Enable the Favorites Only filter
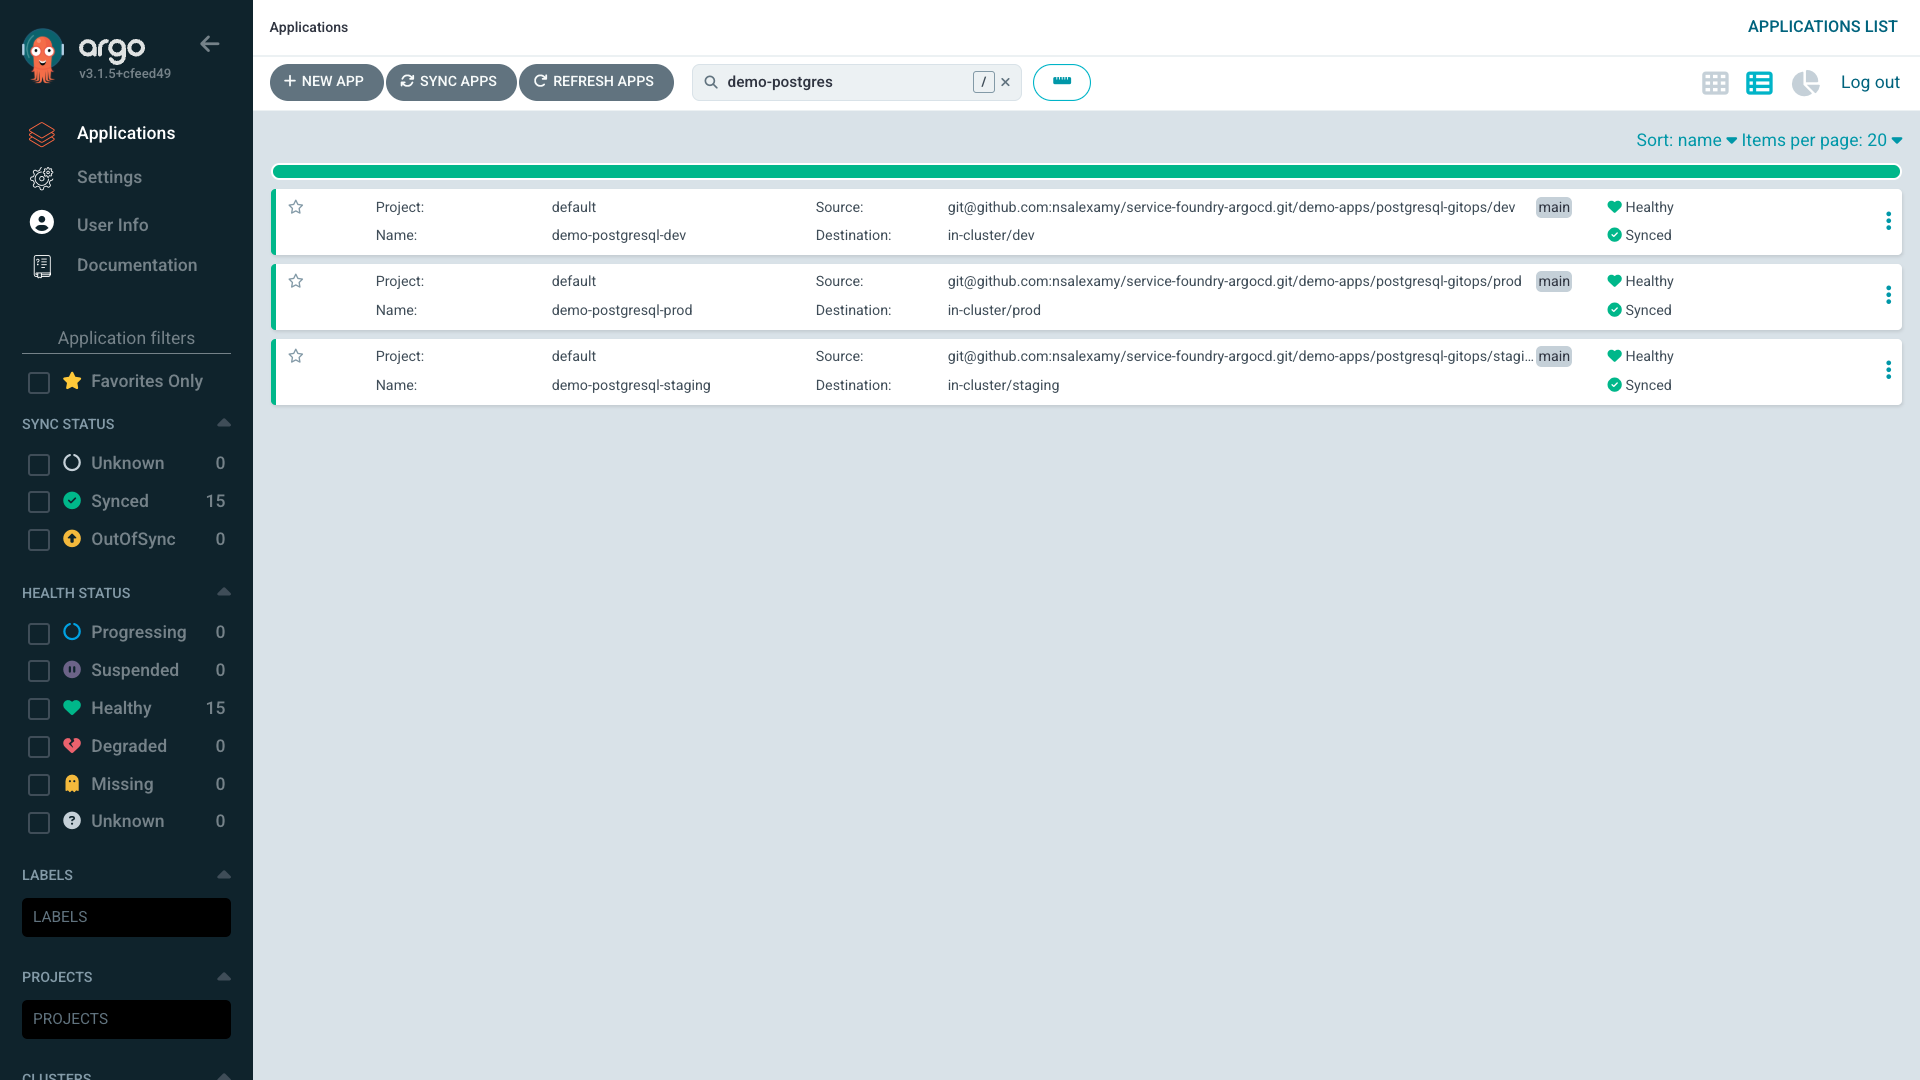The width and height of the screenshot is (1920, 1080). pyautogui.click(x=39, y=382)
